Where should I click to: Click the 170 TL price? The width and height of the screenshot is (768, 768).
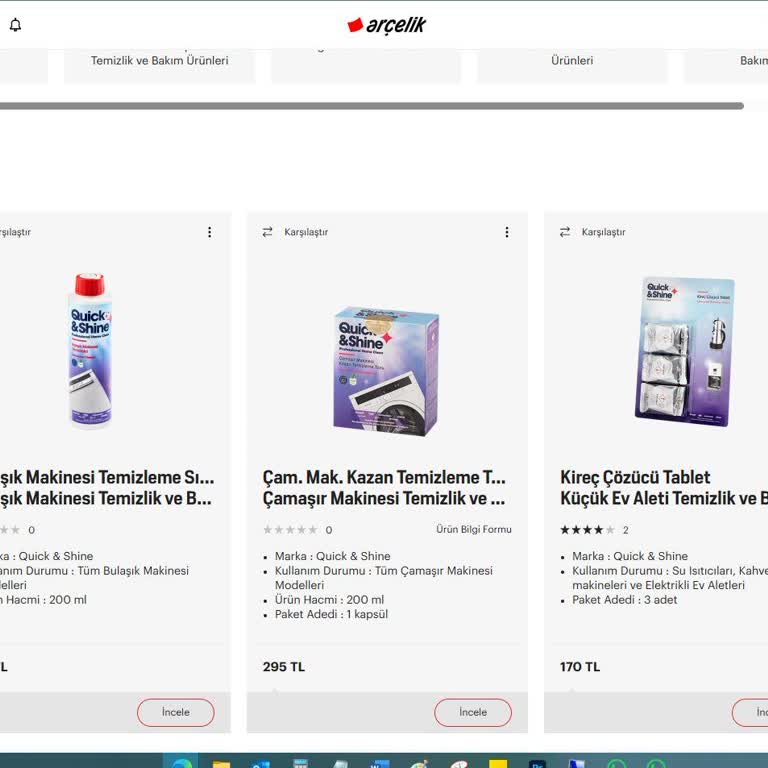point(580,667)
